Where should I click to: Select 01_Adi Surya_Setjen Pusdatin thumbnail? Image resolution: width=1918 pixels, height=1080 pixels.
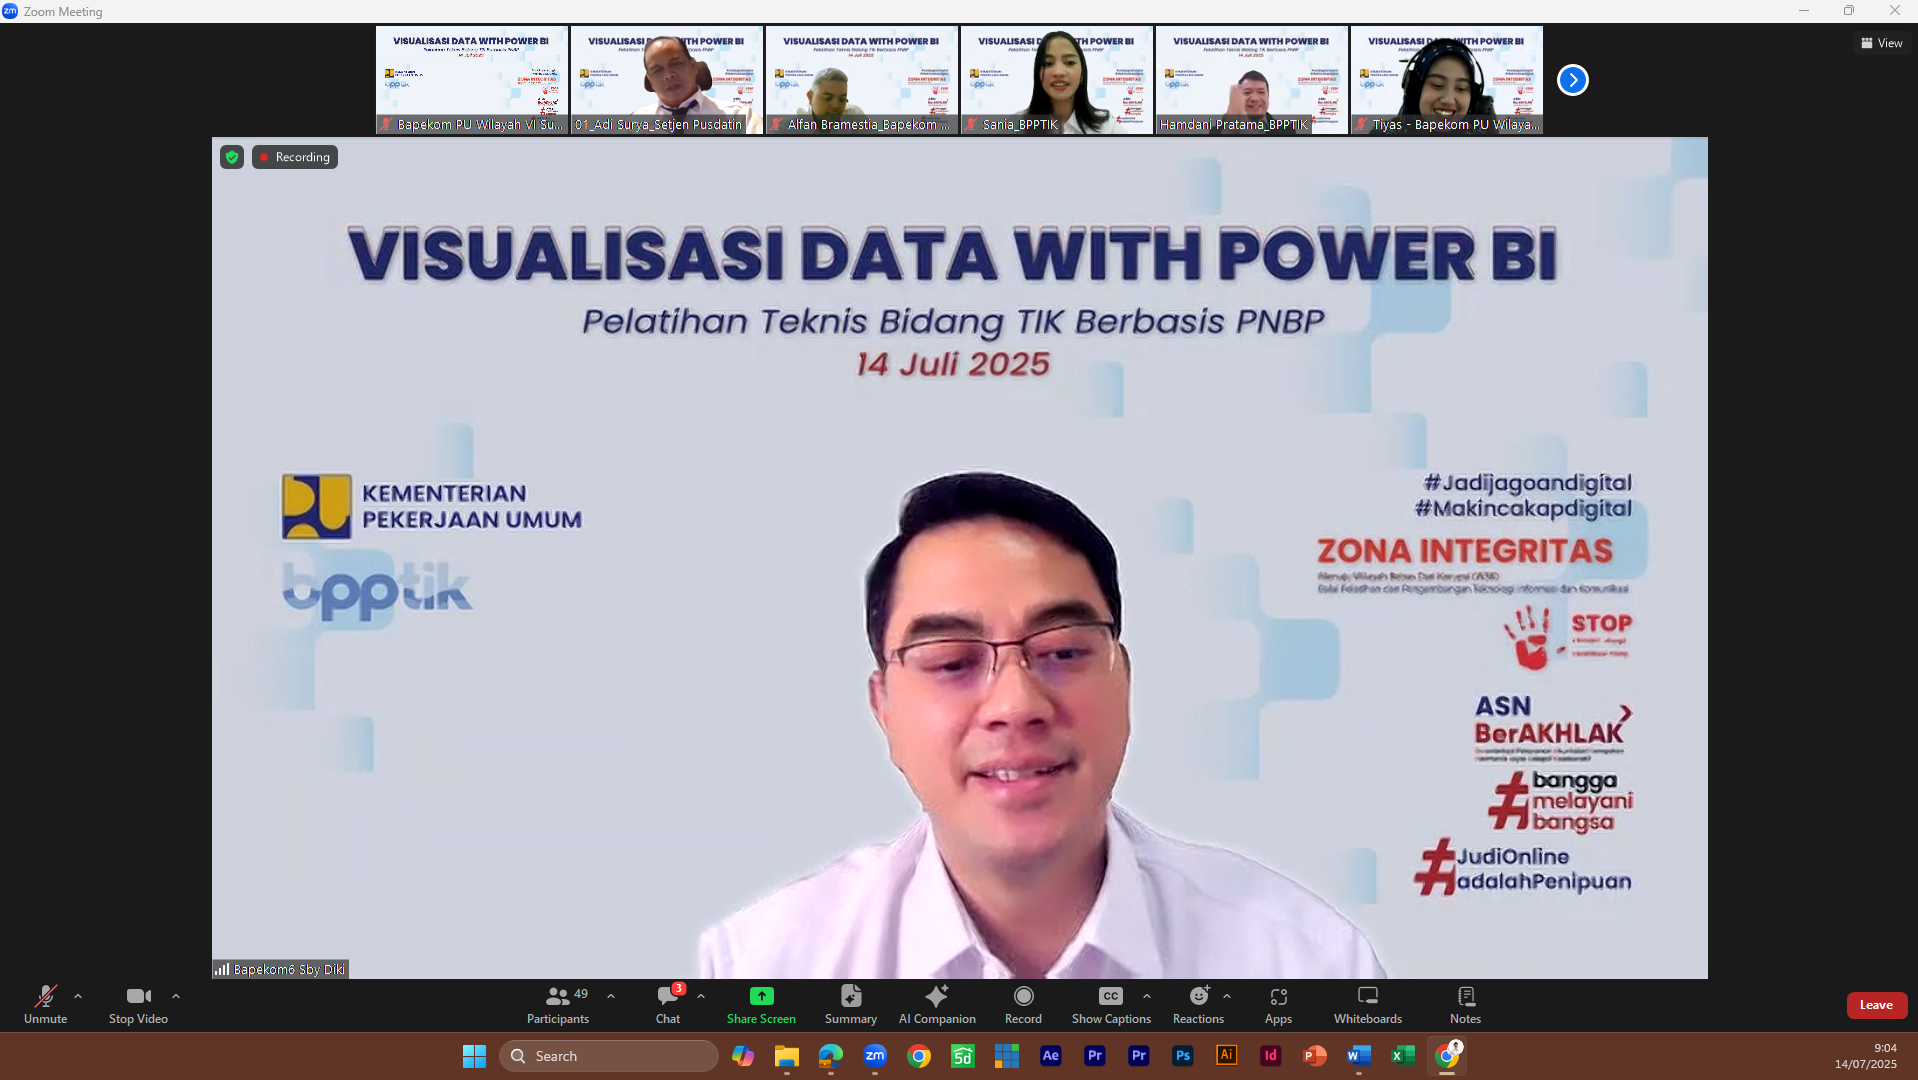point(666,80)
